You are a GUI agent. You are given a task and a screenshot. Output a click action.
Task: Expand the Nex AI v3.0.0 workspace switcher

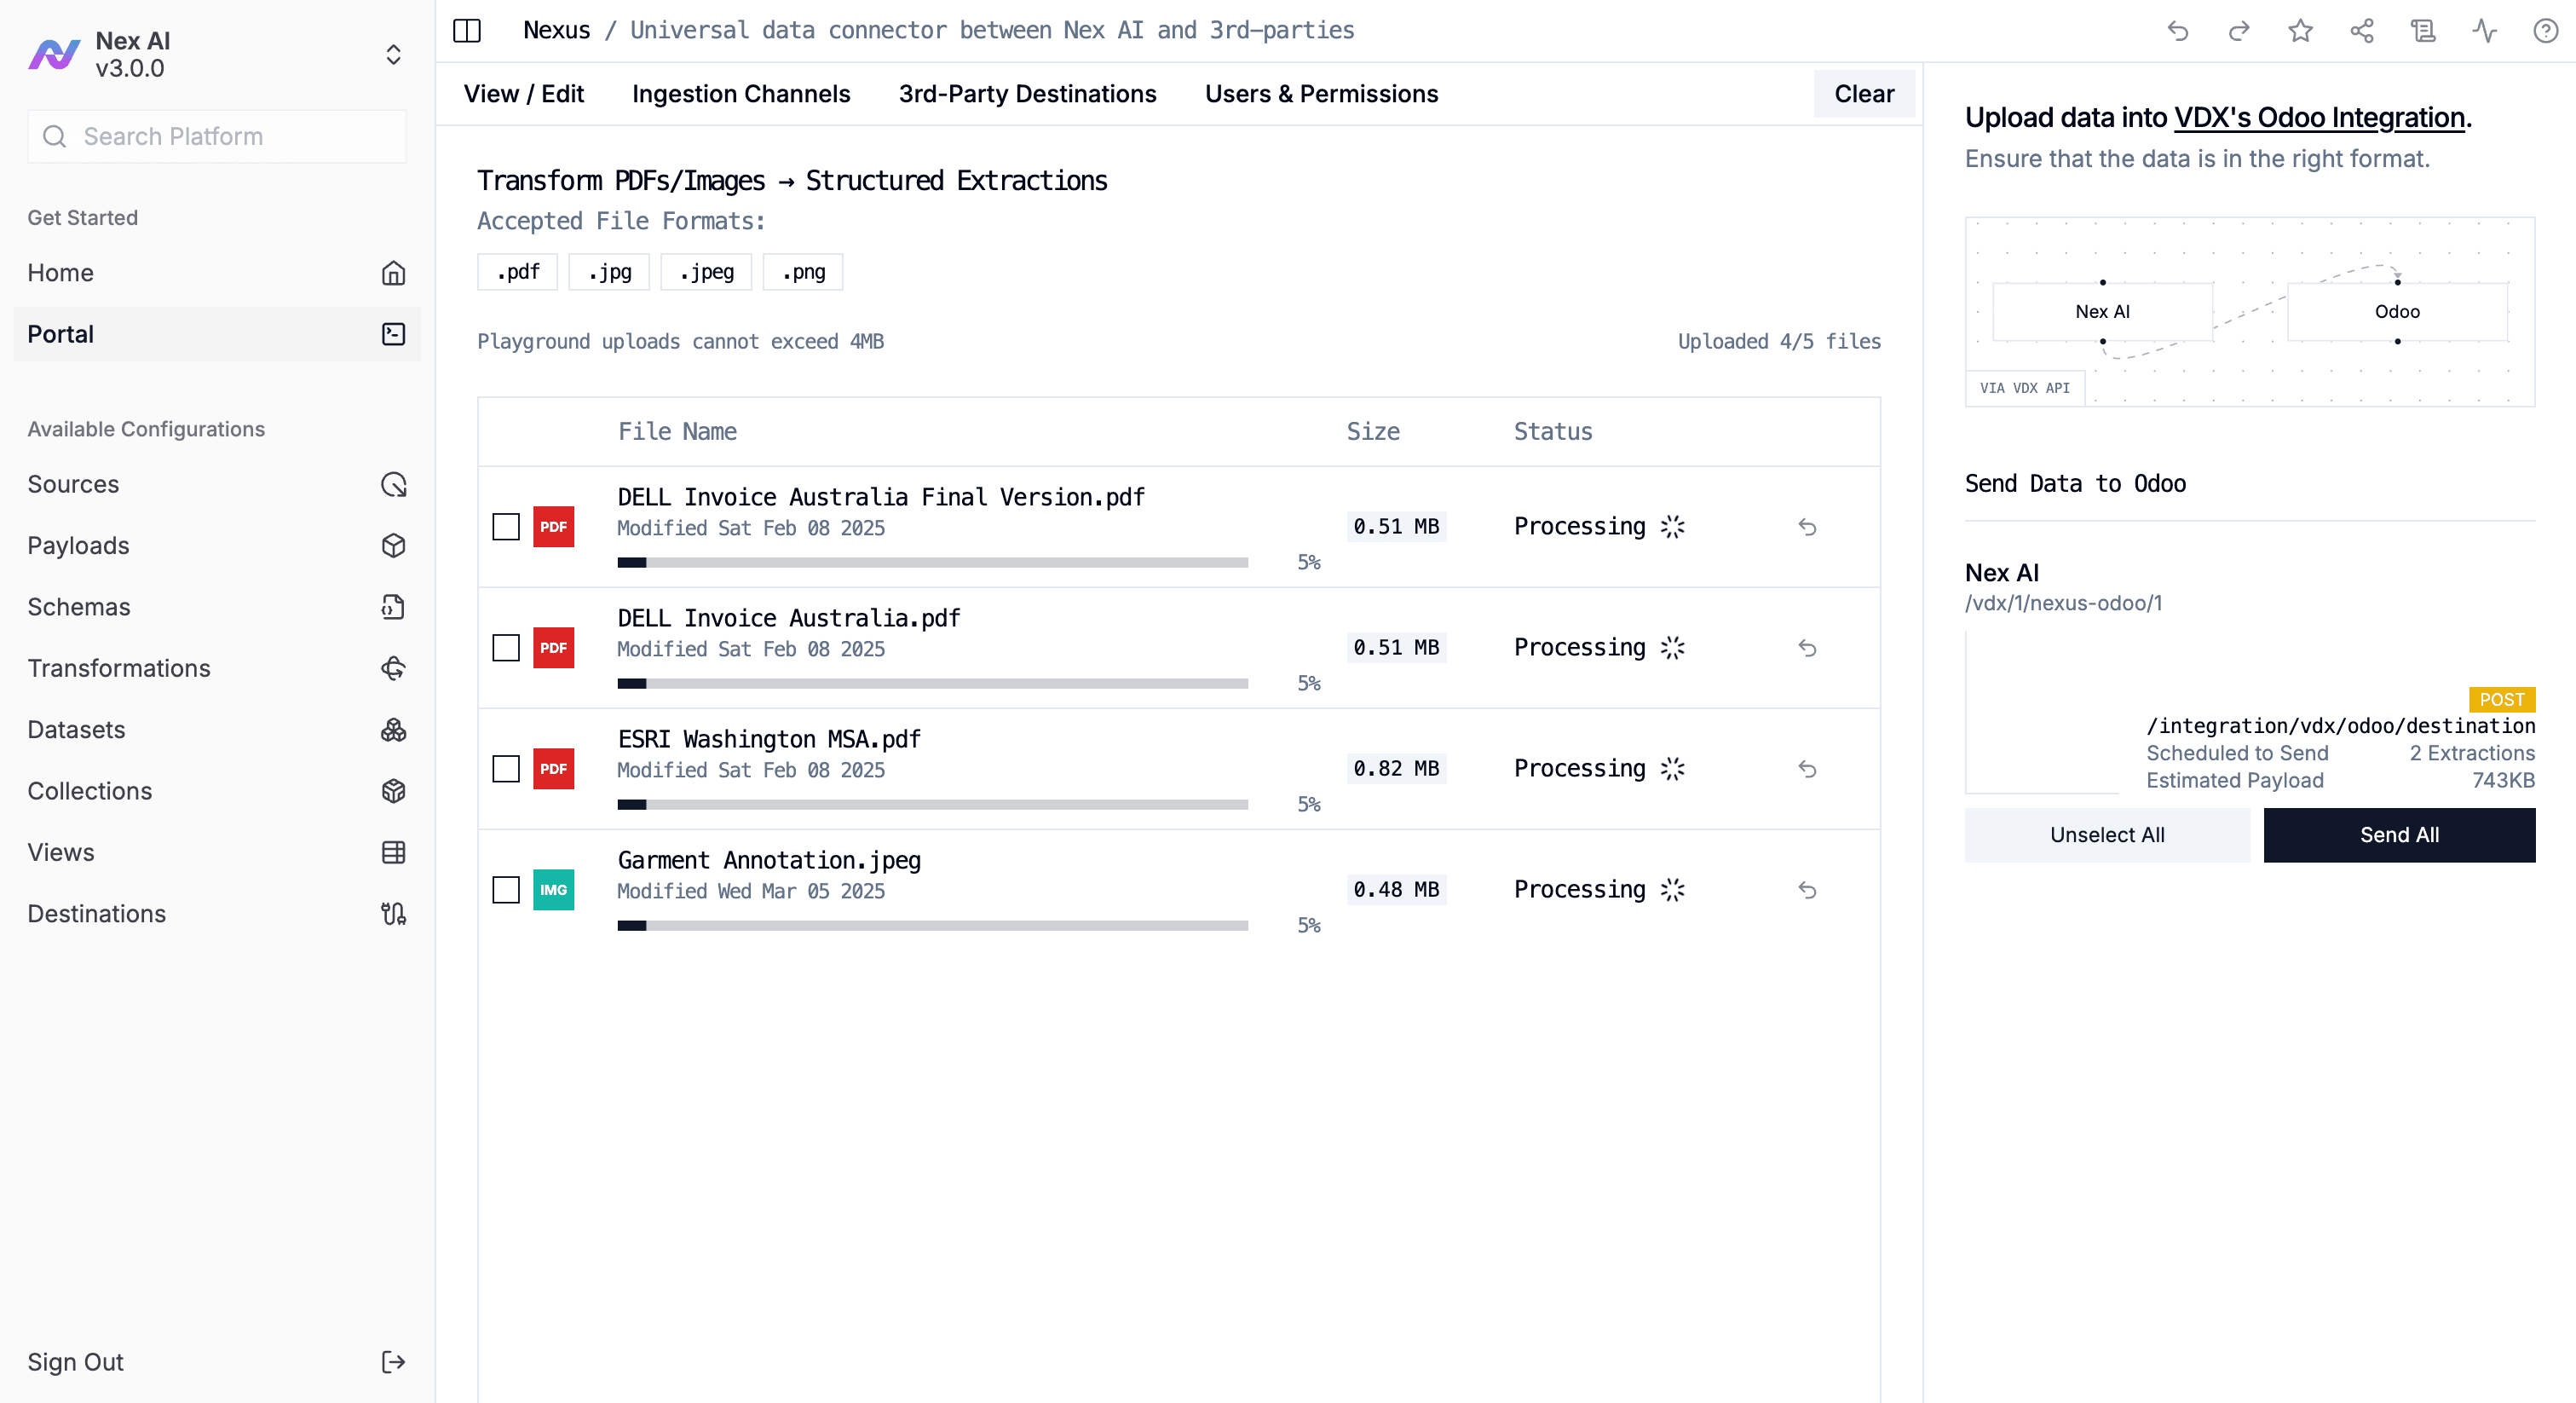[393, 54]
